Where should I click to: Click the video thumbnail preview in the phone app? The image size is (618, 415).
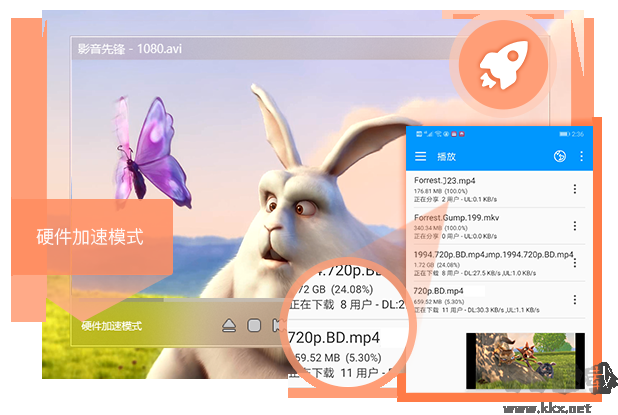pyautogui.click(x=525, y=361)
